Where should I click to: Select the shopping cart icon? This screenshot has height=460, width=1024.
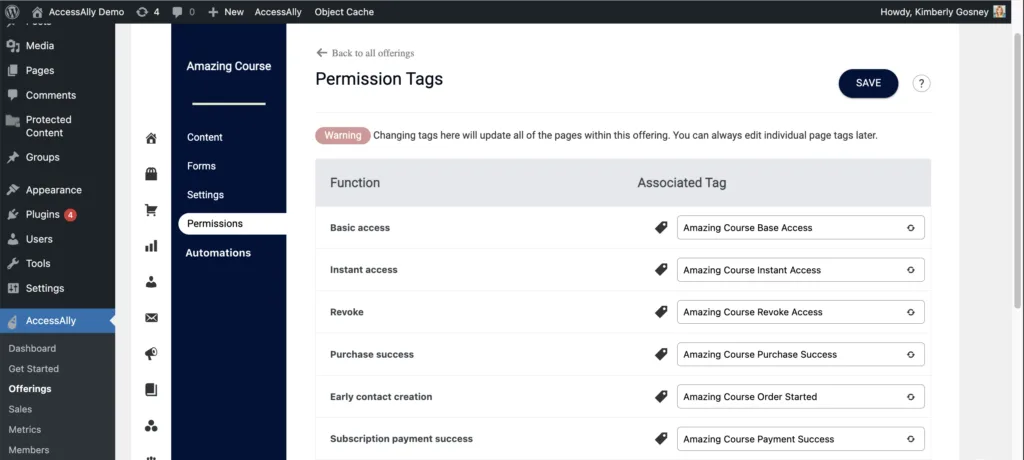151,210
